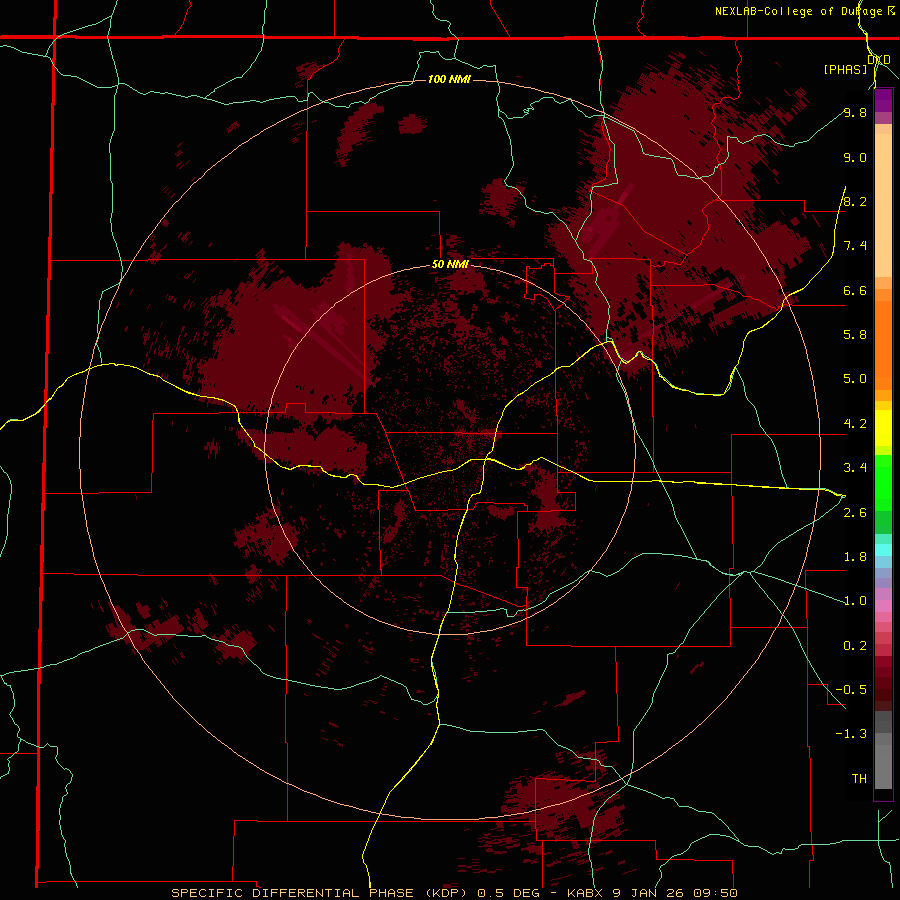
Task: Click the TH threshold label in legend
Action: point(859,778)
